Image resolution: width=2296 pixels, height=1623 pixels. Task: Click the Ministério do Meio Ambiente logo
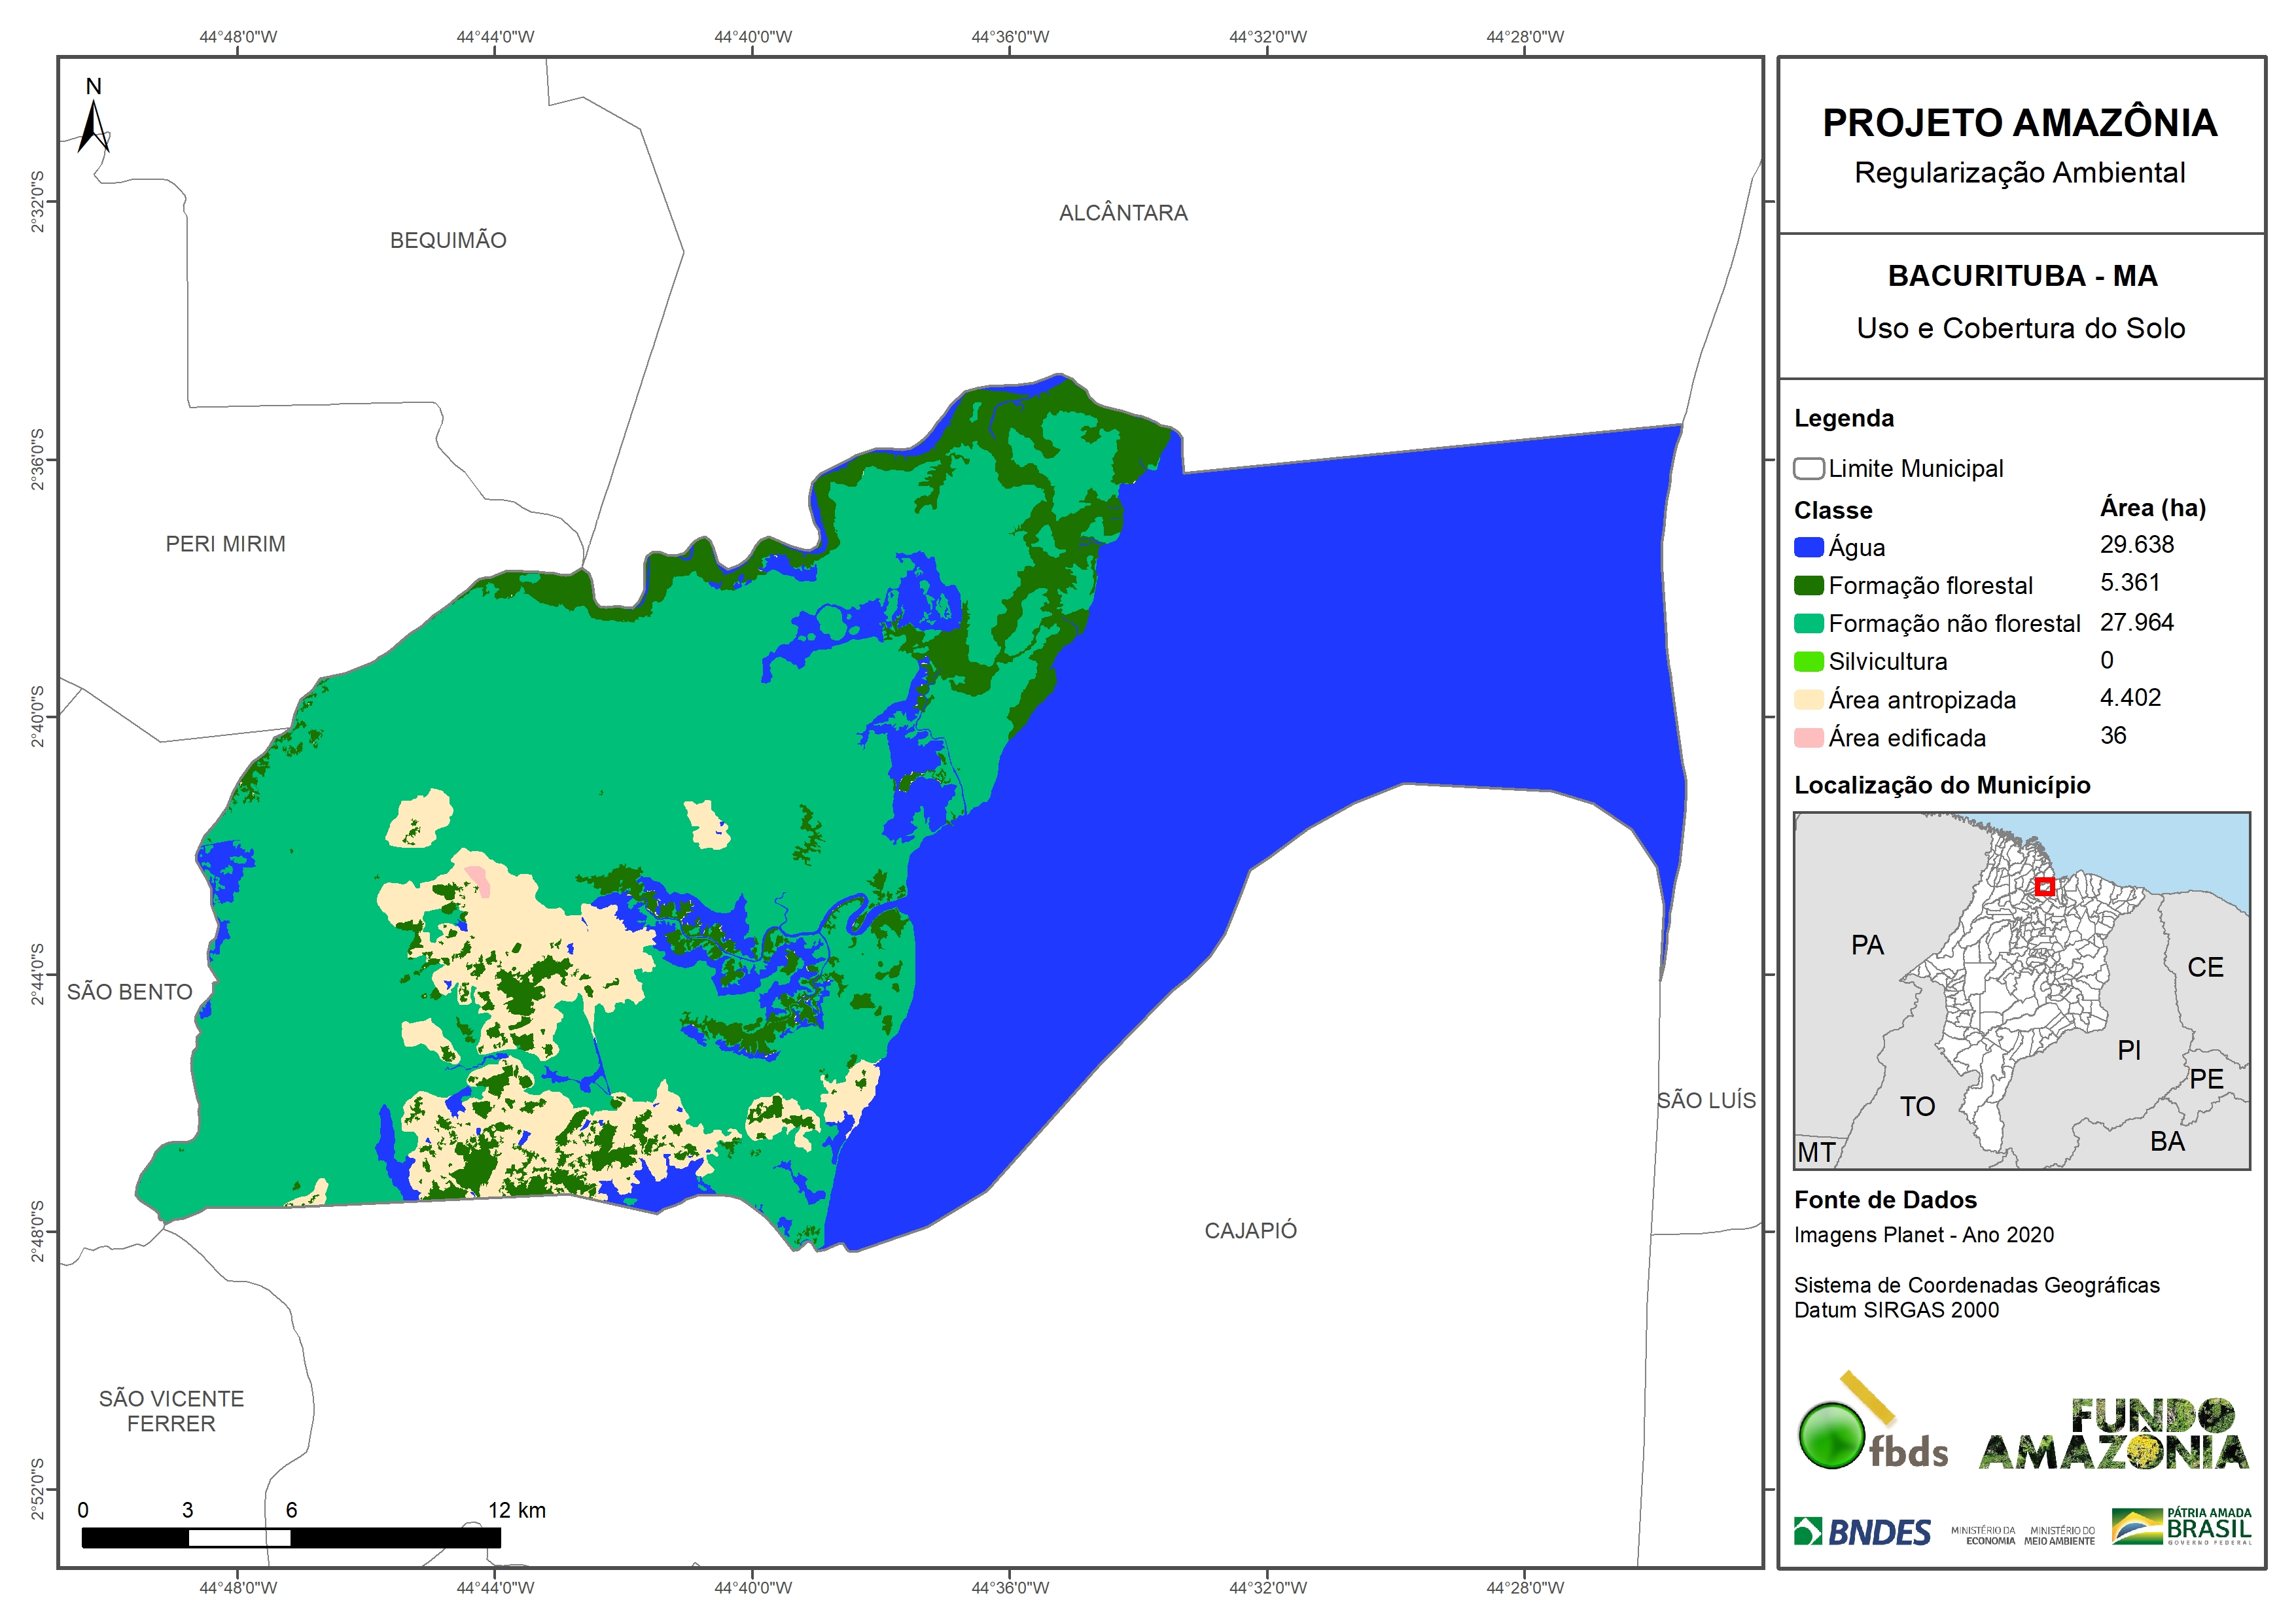point(2059,1535)
